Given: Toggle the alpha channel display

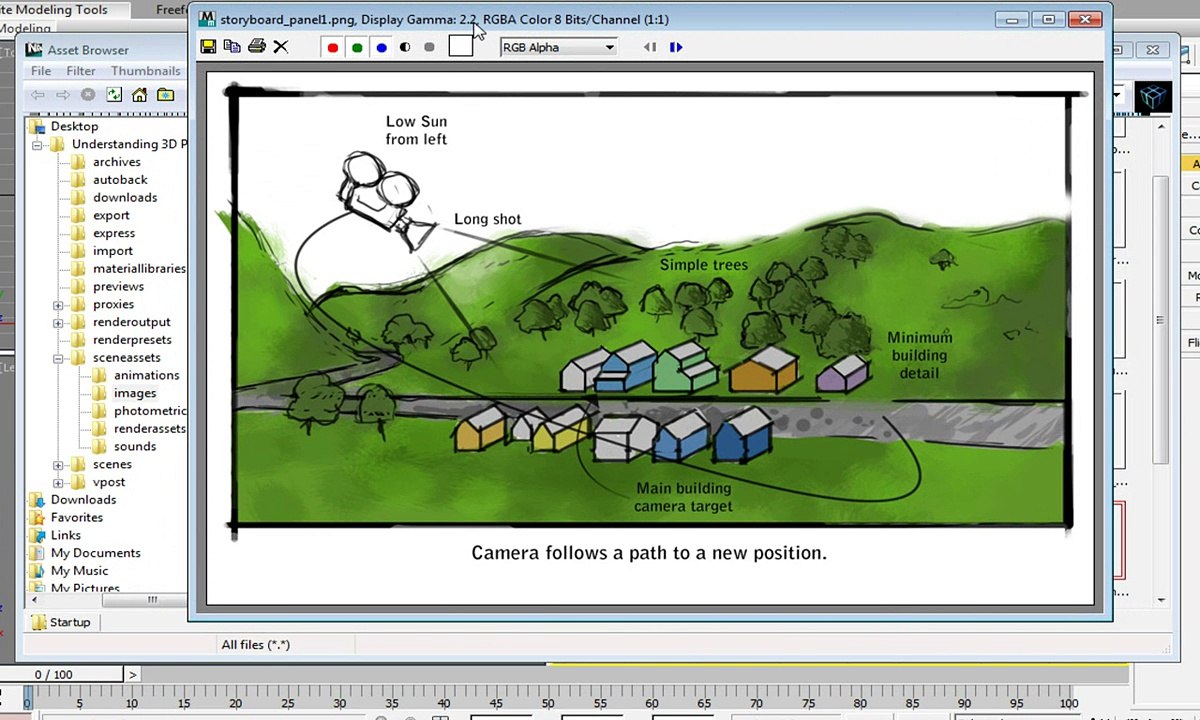Looking at the screenshot, I should (x=405, y=47).
